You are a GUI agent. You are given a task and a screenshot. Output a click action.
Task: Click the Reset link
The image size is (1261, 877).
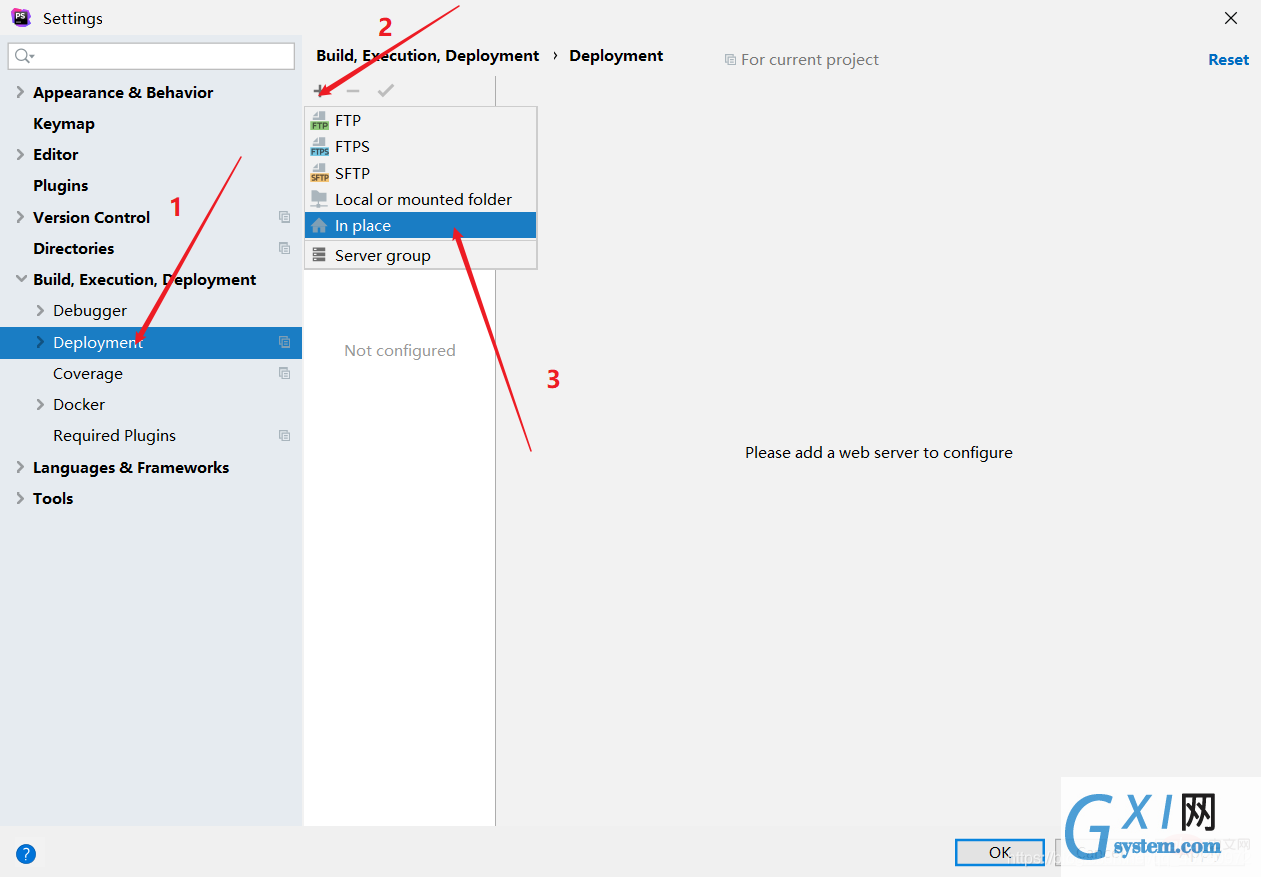coord(1228,60)
